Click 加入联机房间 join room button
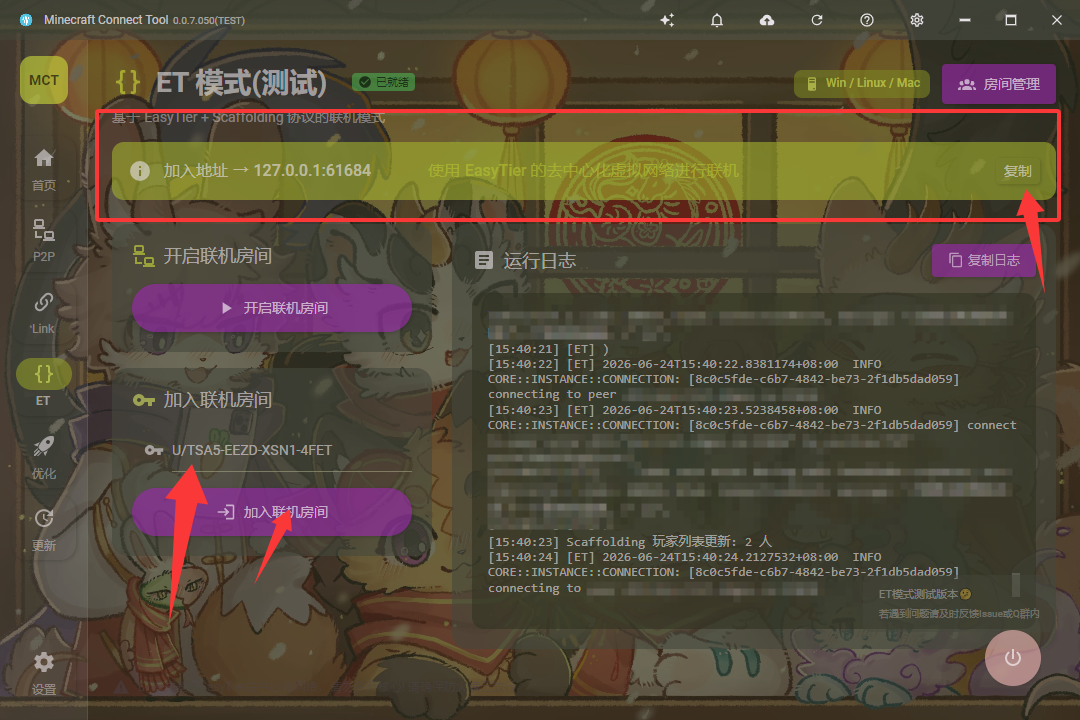 coord(272,512)
